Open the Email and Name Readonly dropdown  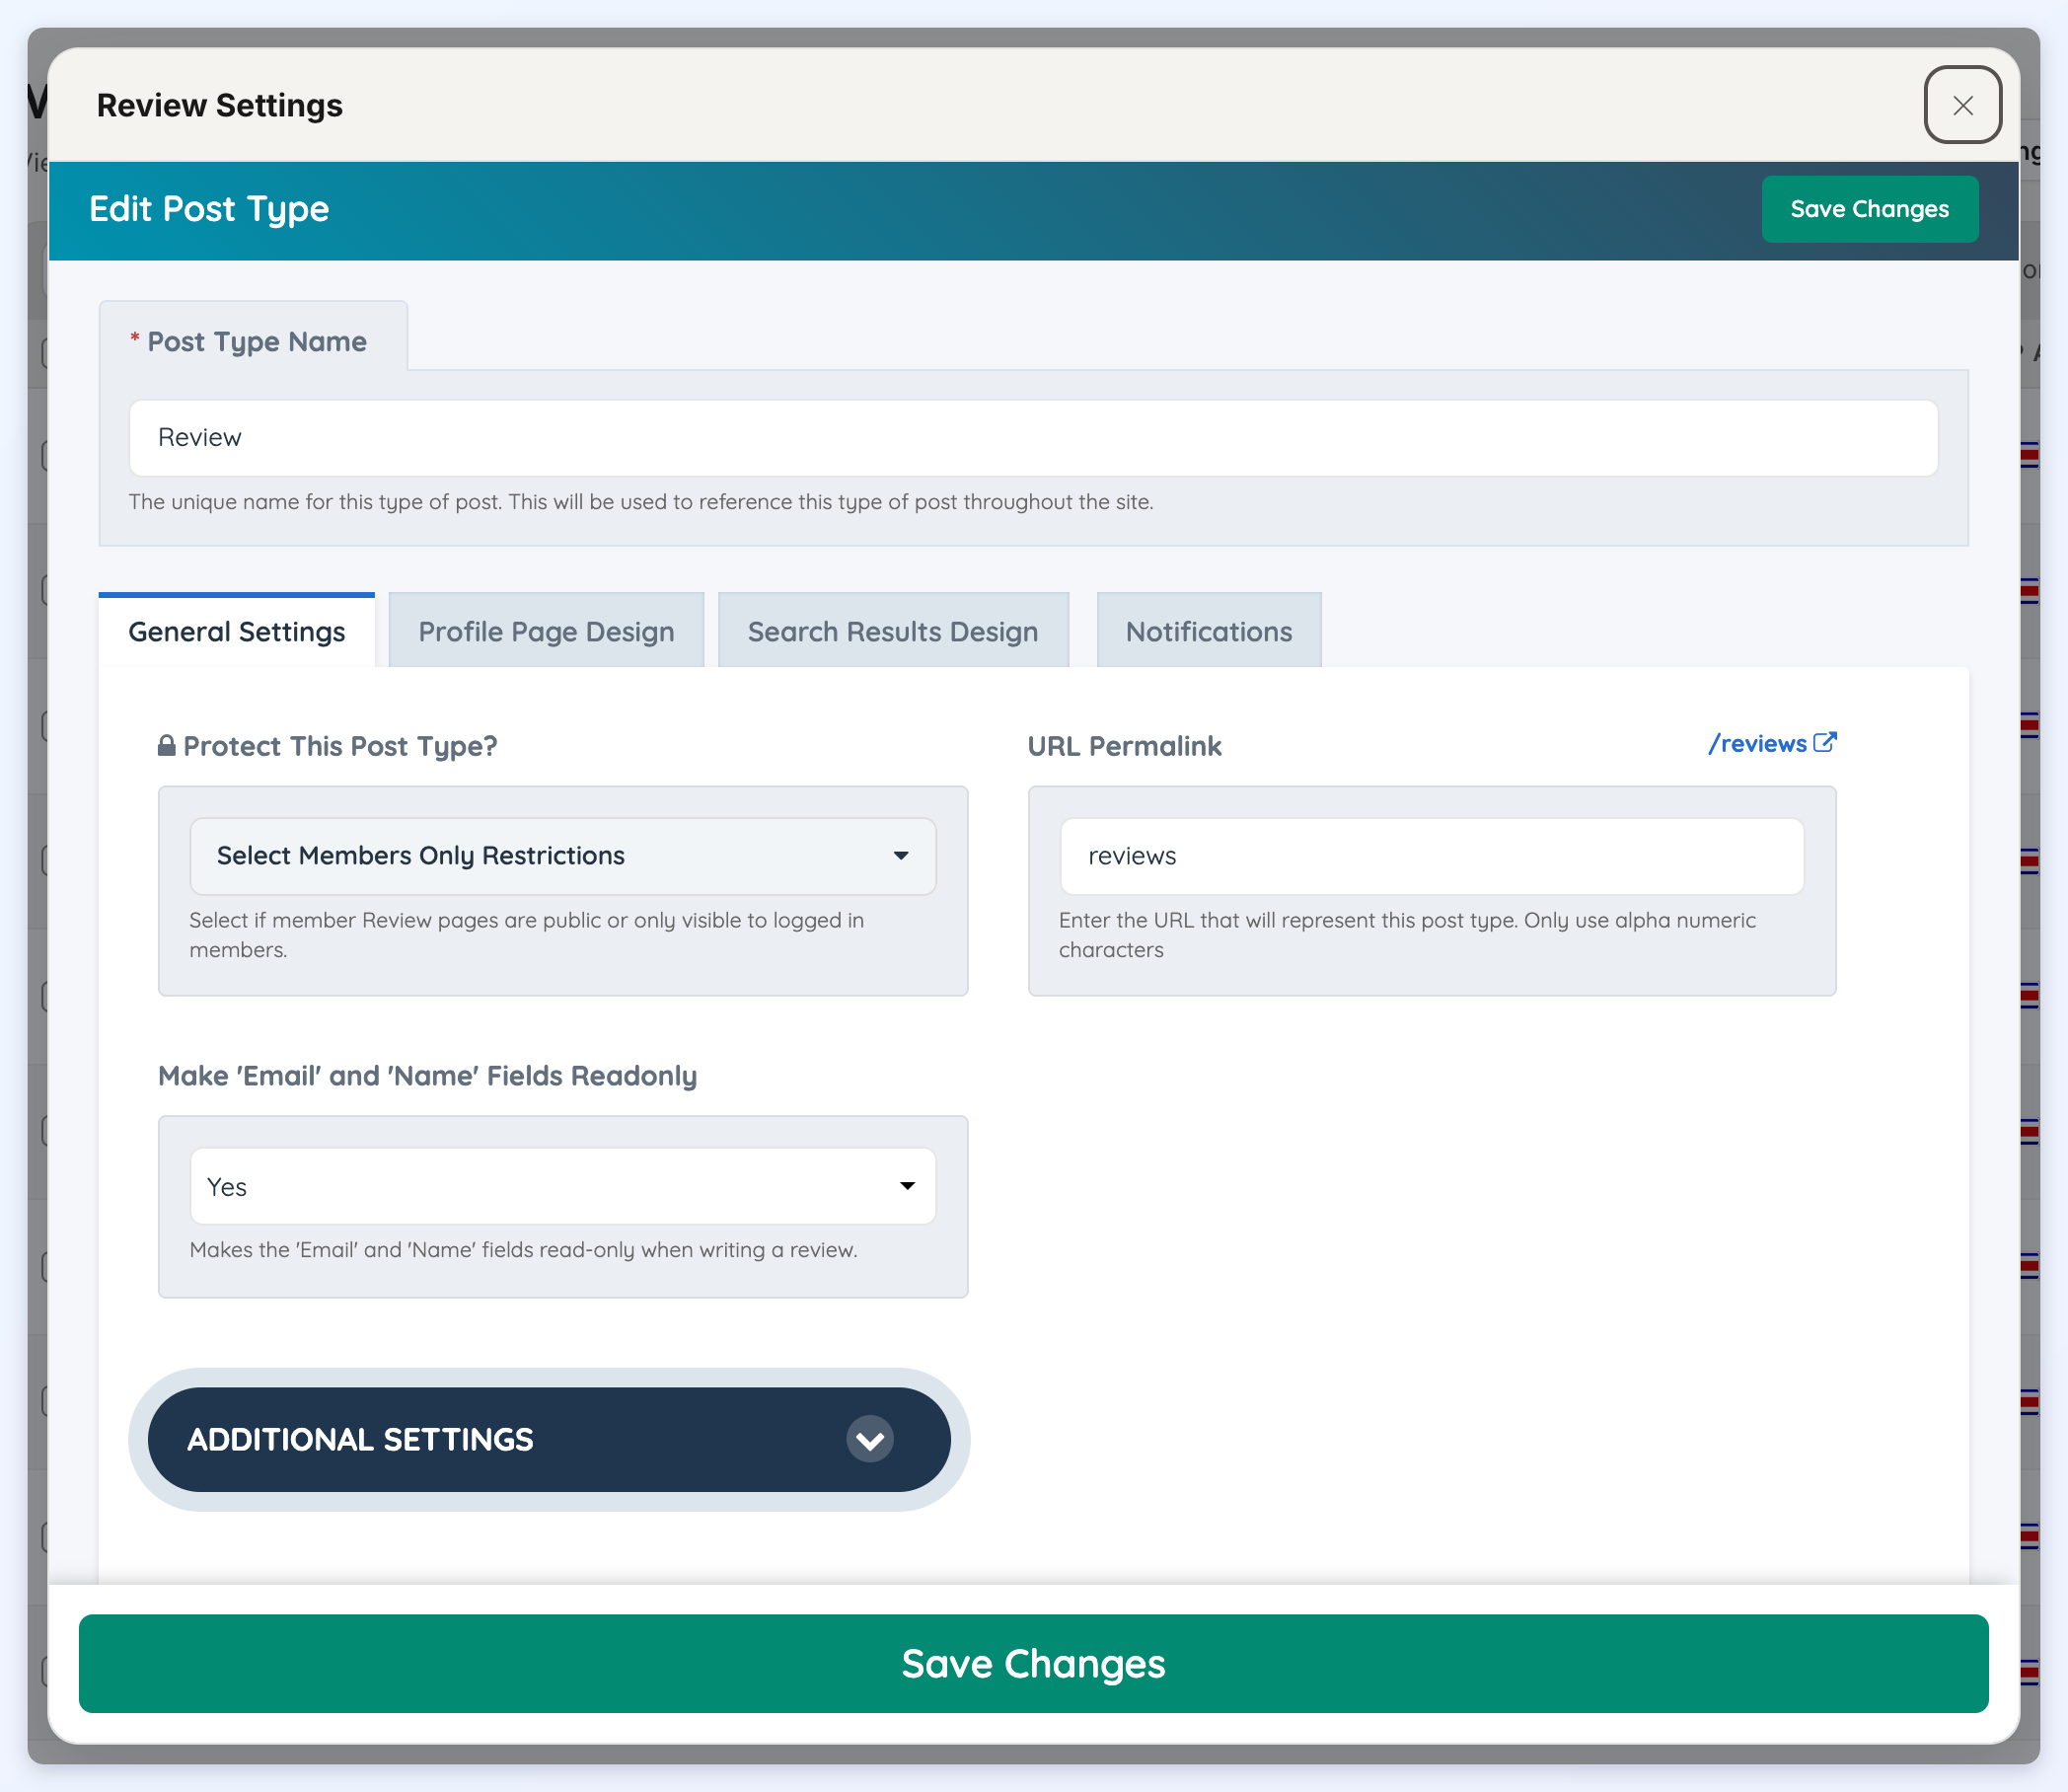click(x=563, y=1186)
